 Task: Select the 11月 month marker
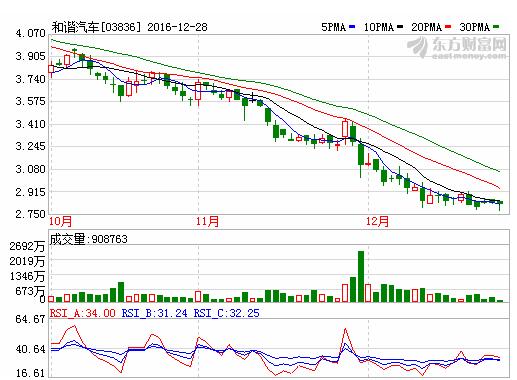(x=207, y=221)
